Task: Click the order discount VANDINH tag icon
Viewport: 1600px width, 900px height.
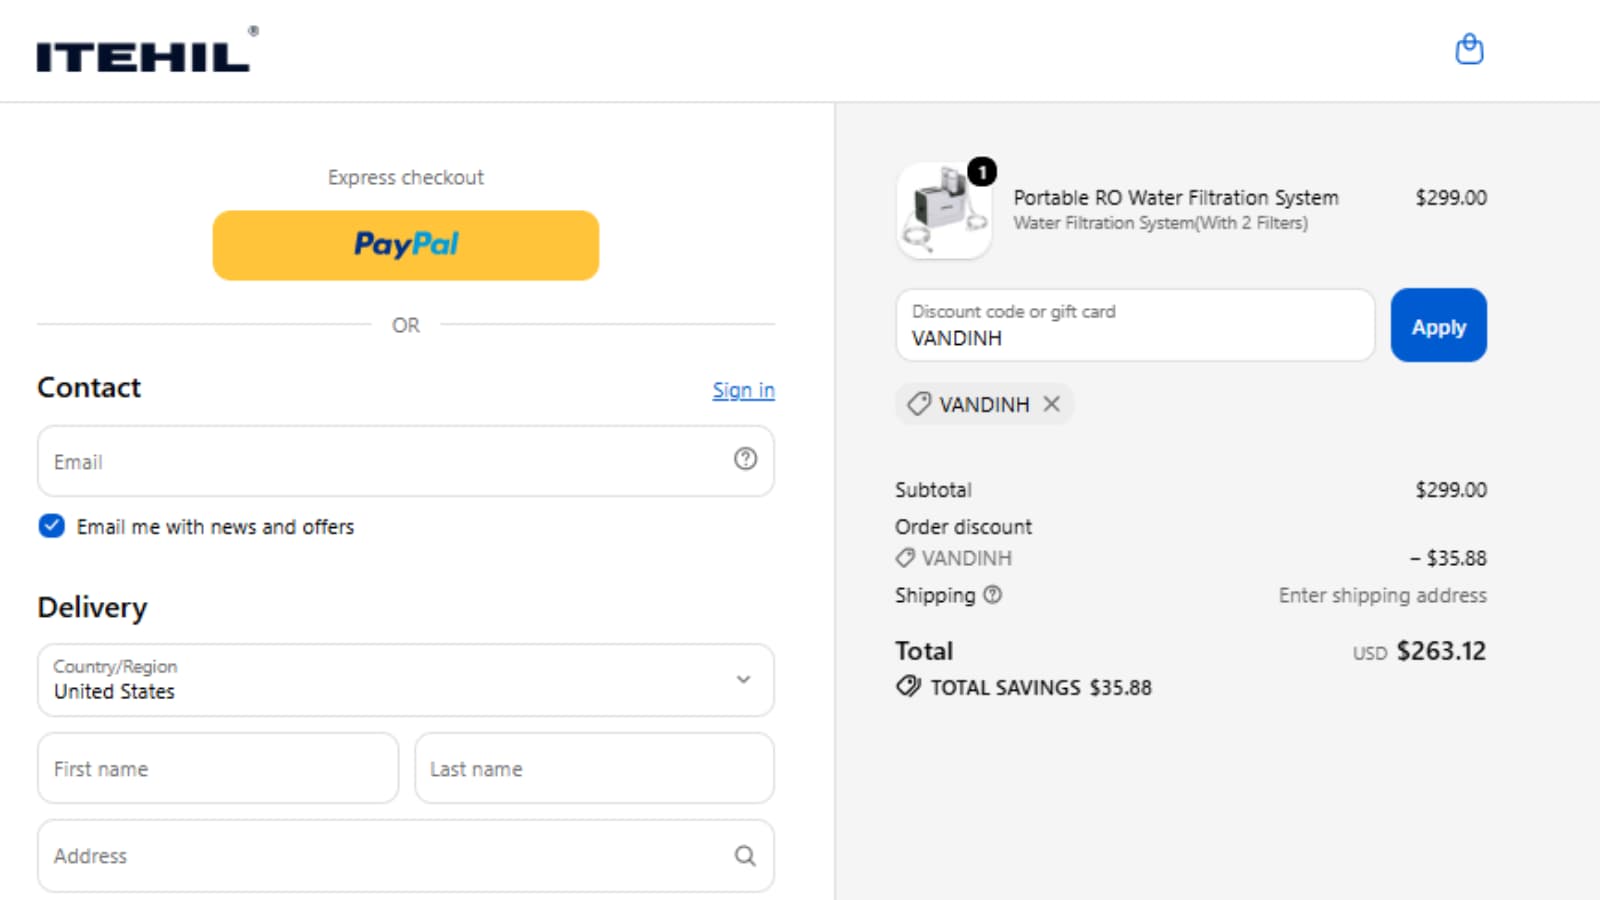Action: point(905,558)
